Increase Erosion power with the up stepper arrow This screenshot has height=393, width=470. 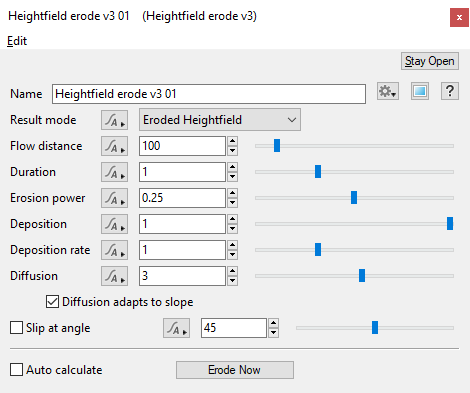[x=233, y=193]
